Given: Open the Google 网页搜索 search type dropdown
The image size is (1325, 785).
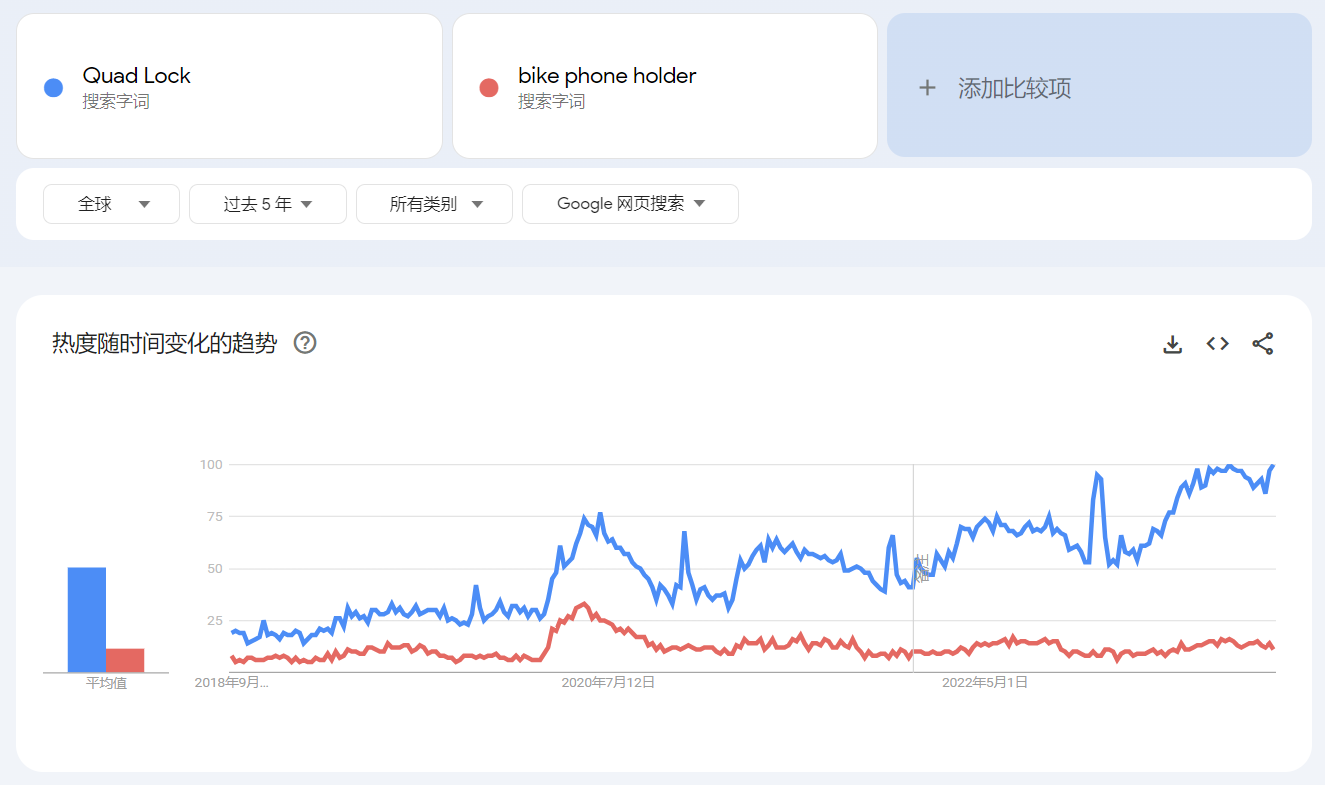Looking at the screenshot, I should (x=630, y=204).
